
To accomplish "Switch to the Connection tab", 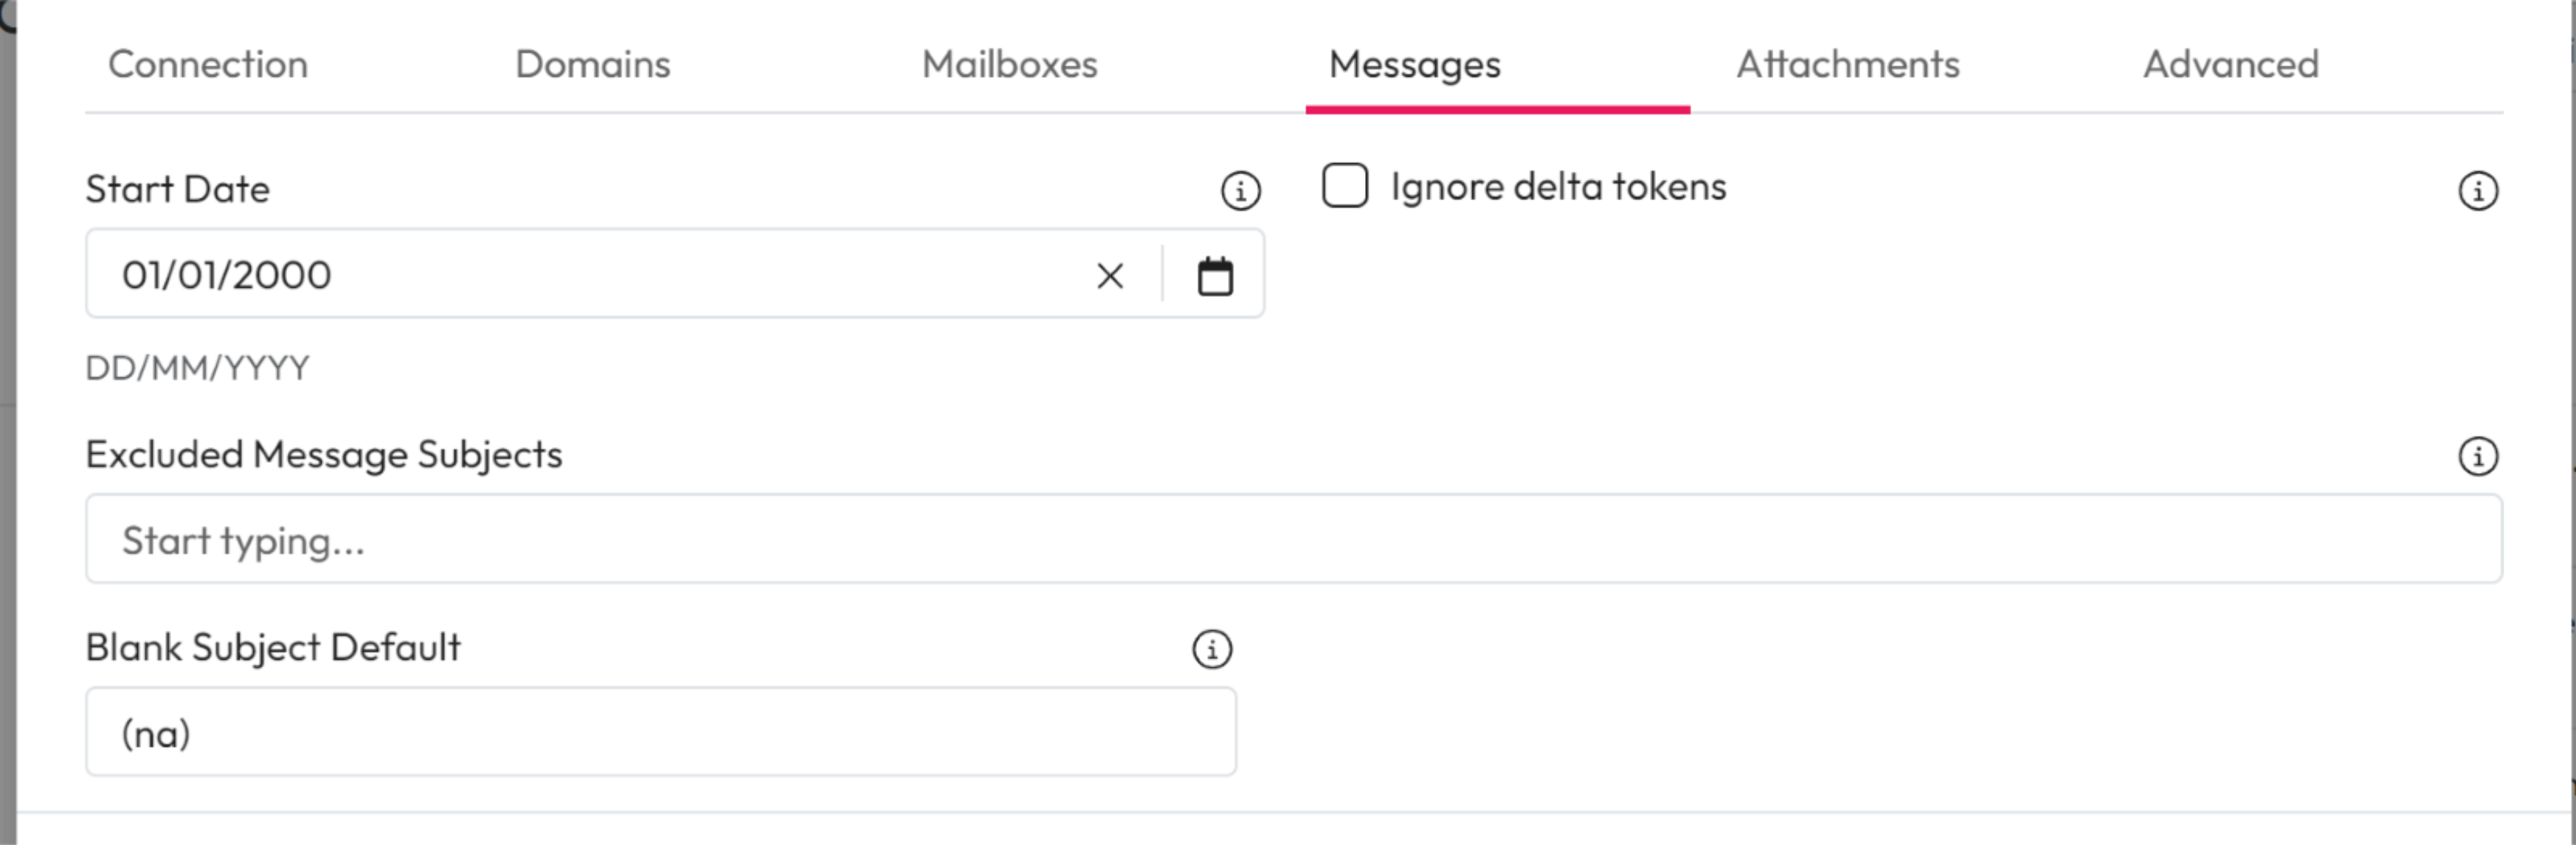I will tap(208, 65).
